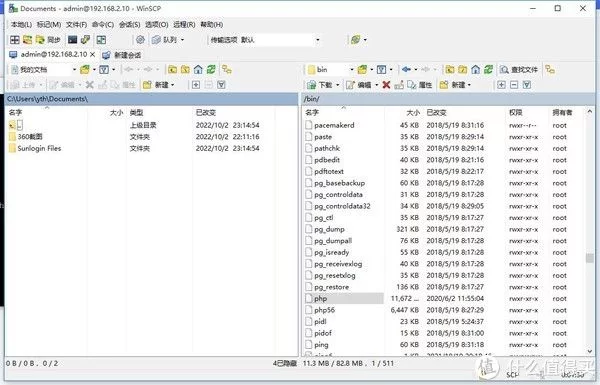
Task: Open the 远程(R) menu
Action: (184, 24)
